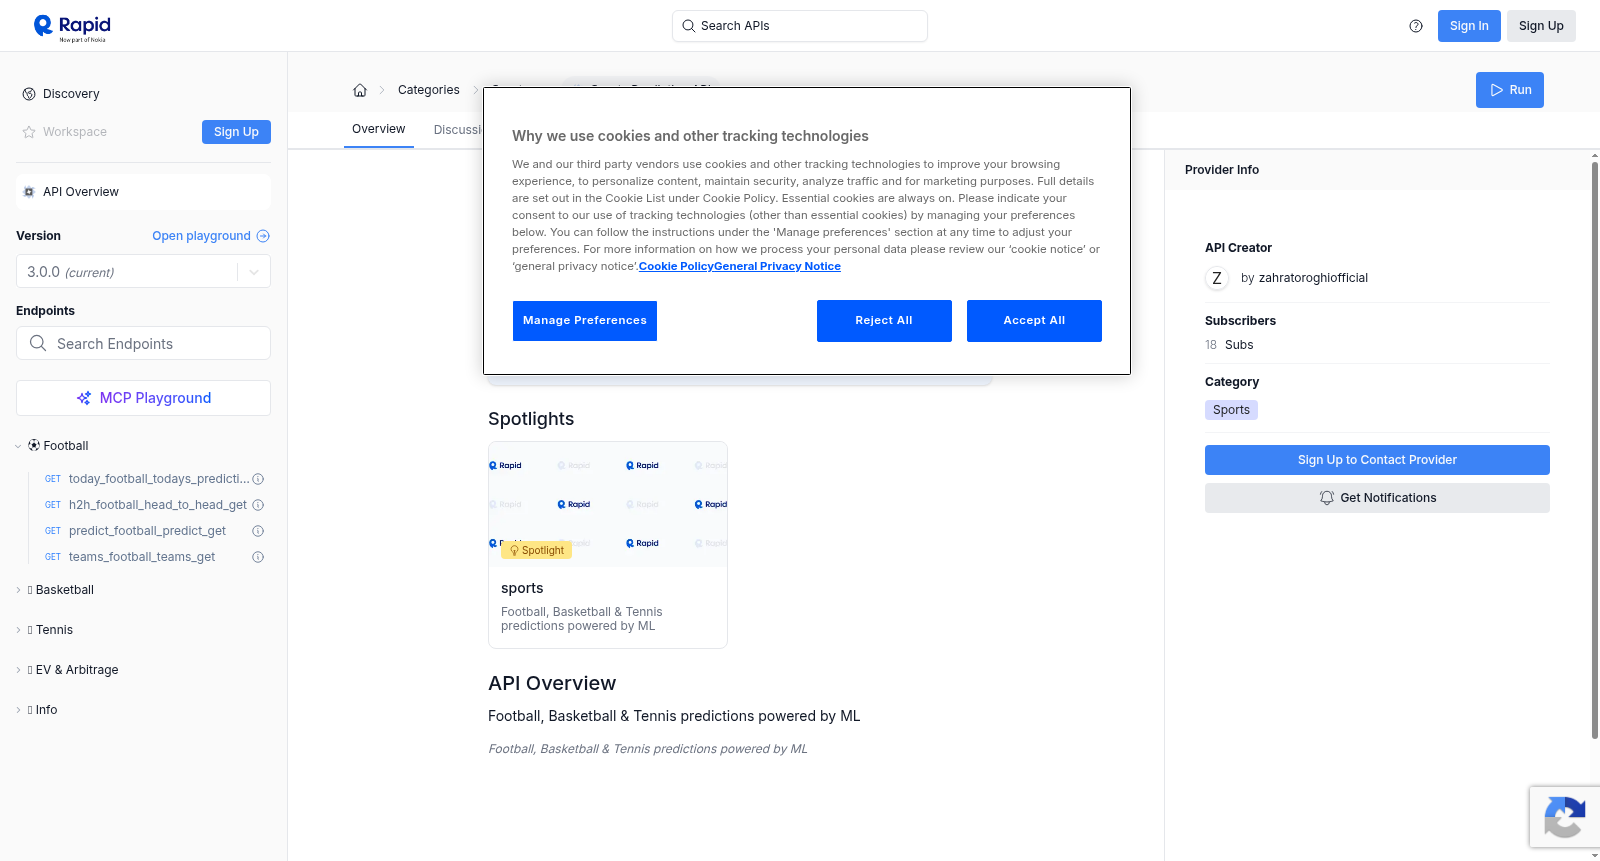Switch to the Overview tab

[378, 129]
